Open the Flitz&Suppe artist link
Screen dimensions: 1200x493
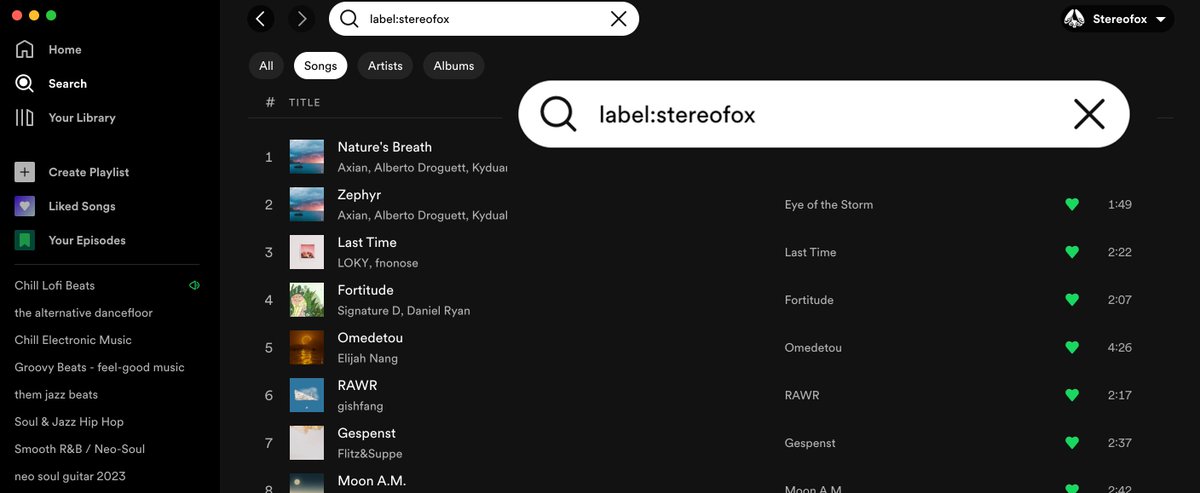tap(370, 454)
